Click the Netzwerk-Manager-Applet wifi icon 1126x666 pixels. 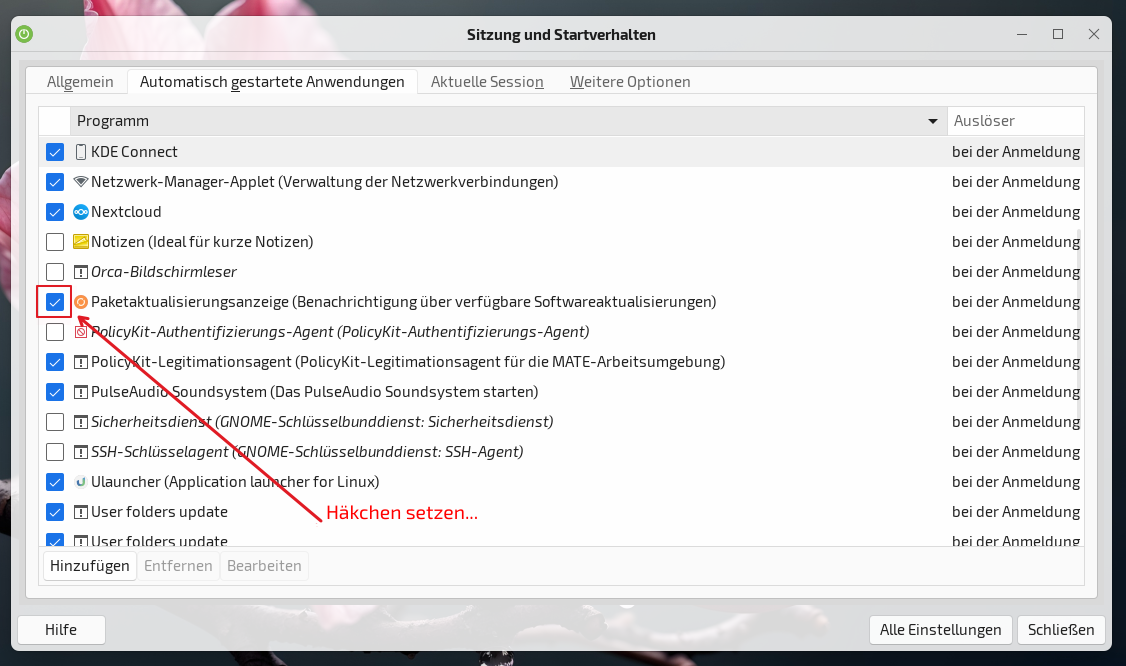81,182
